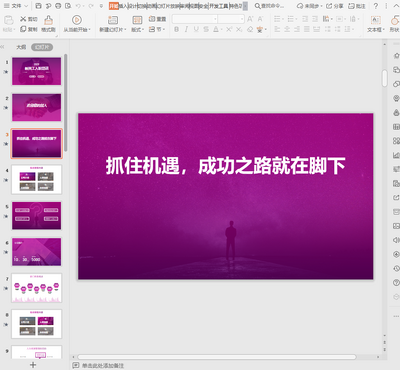Click the New Slide (新建幻灯片) icon

click(113, 20)
